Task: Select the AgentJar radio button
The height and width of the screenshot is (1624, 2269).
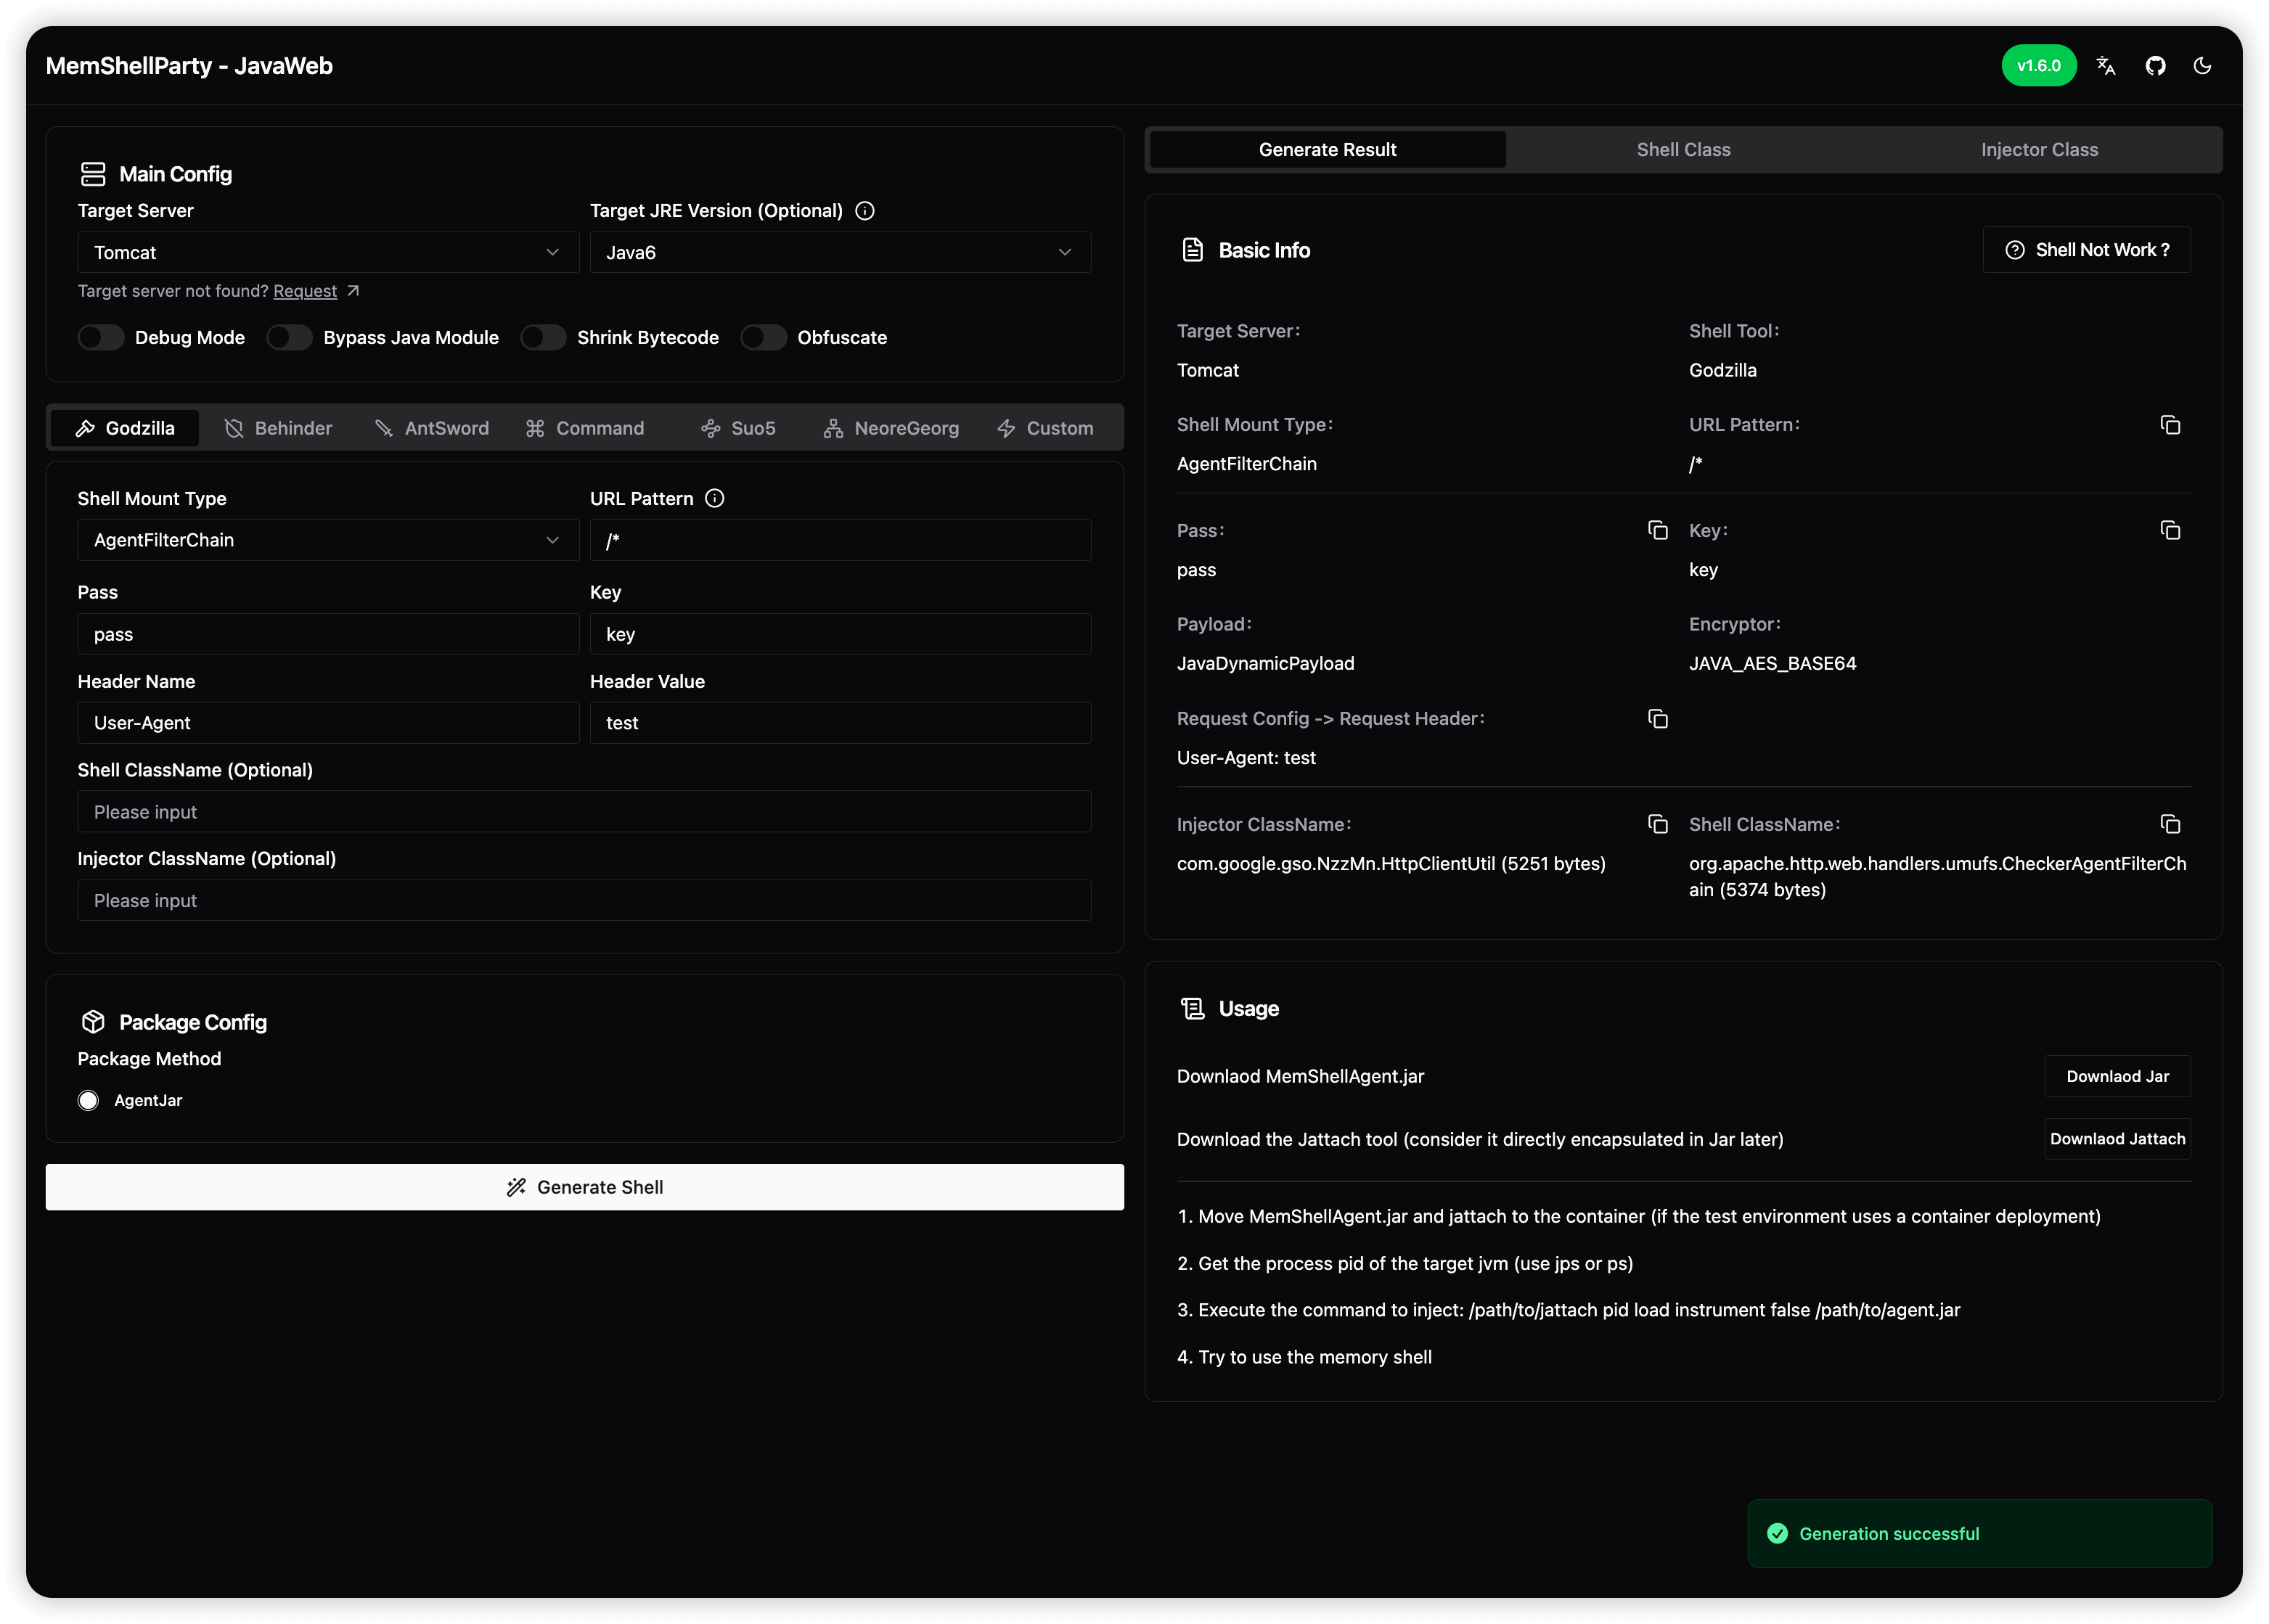Action: pos(88,1100)
